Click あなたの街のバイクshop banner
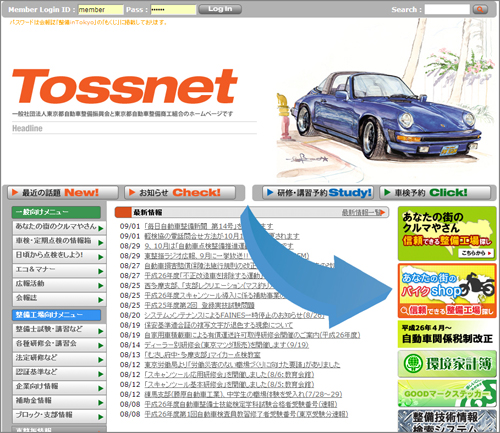The image size is (500, 433). 447,291
